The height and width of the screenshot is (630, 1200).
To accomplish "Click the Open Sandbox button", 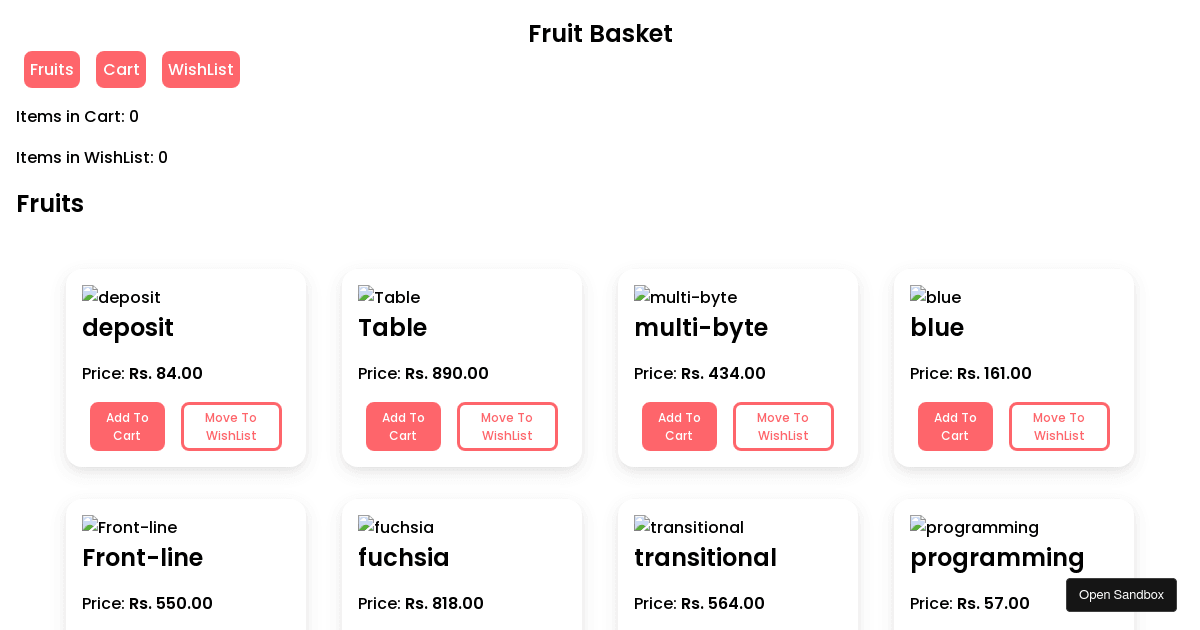I will point(1121,594).
